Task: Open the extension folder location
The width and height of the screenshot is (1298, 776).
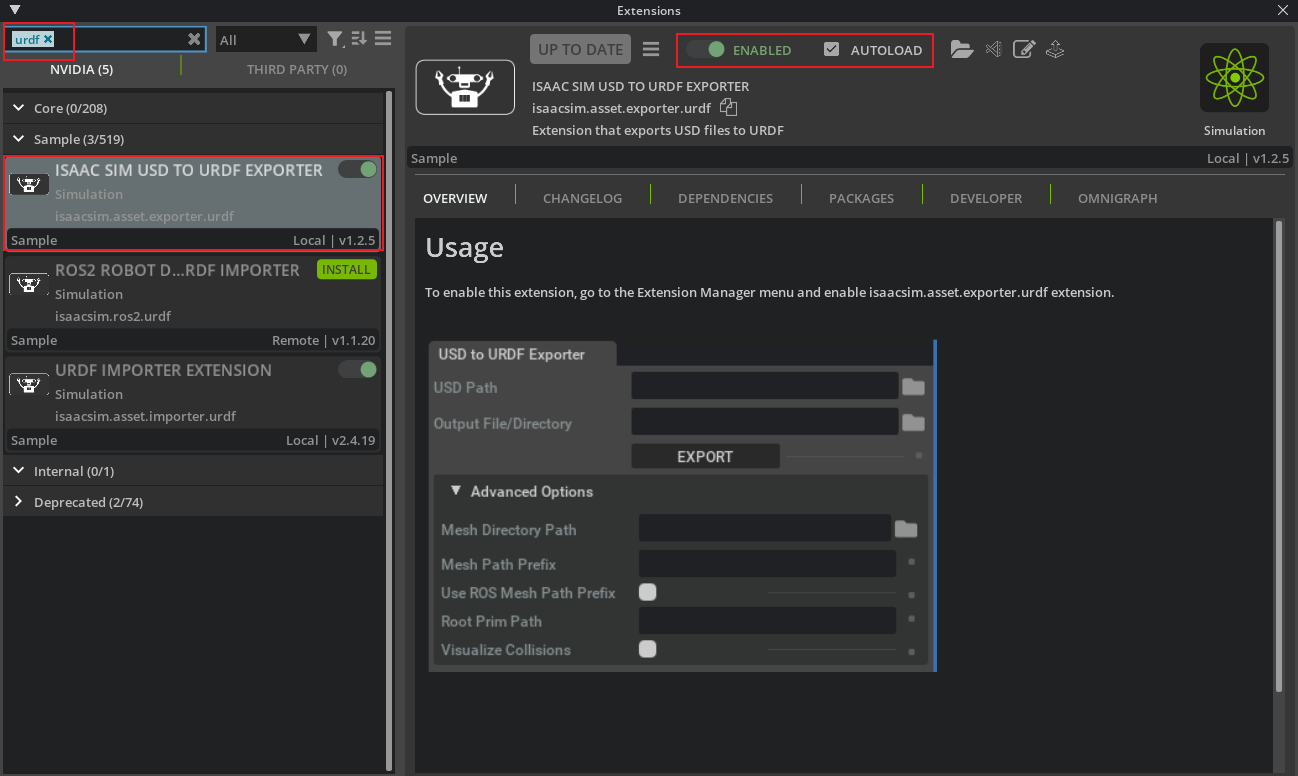Action: pyautogui.click(x=962, y=49)
